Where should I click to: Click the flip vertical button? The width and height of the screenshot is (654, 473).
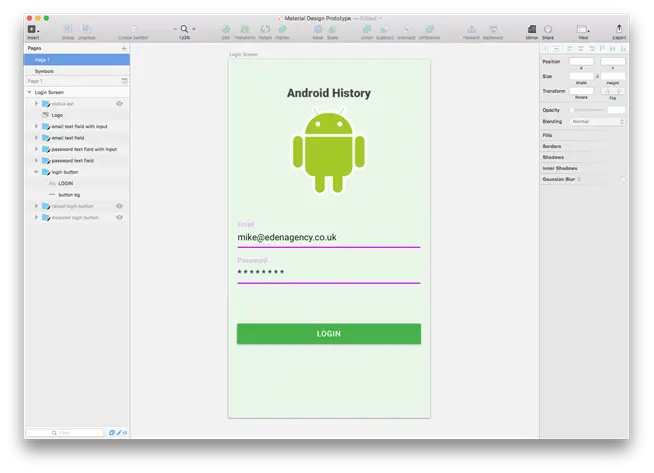(x=619, y=91)
